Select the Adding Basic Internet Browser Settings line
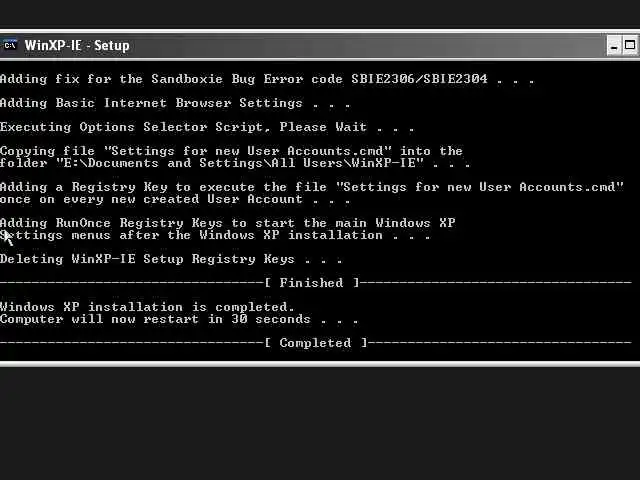 tap(175, 103)
